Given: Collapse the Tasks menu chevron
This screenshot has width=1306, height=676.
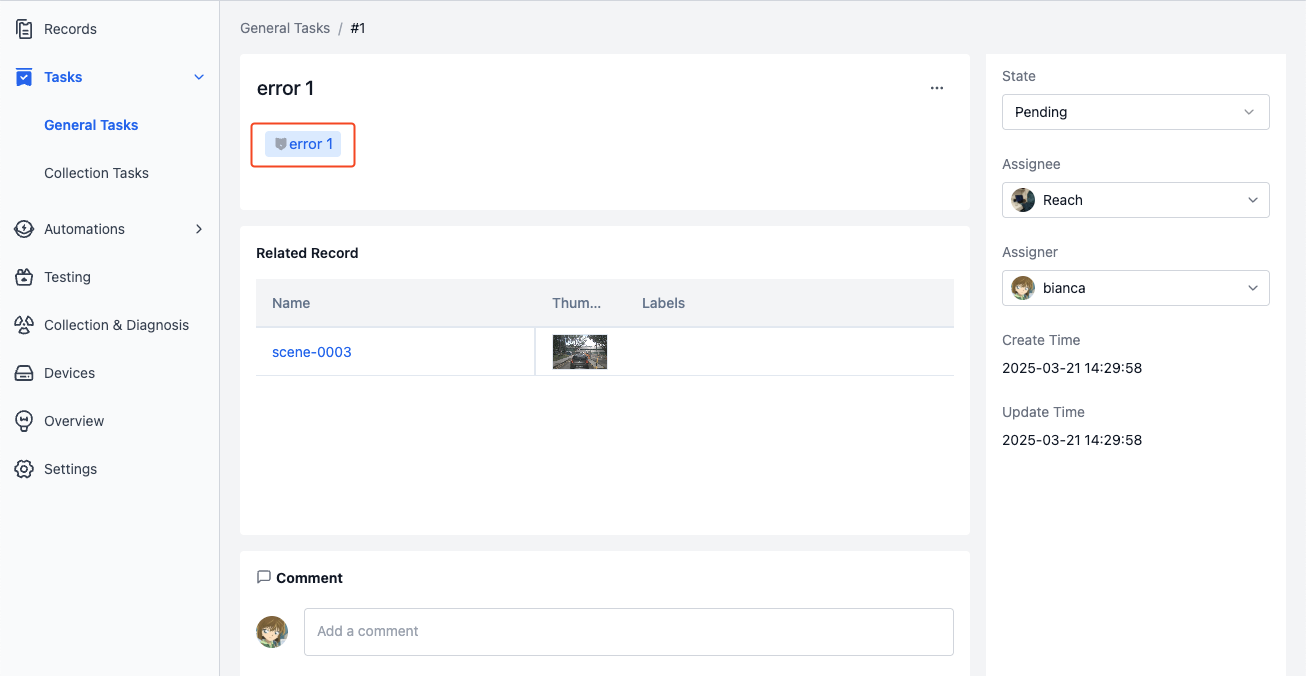Looking at the screenshot, I should click(199, 77).
